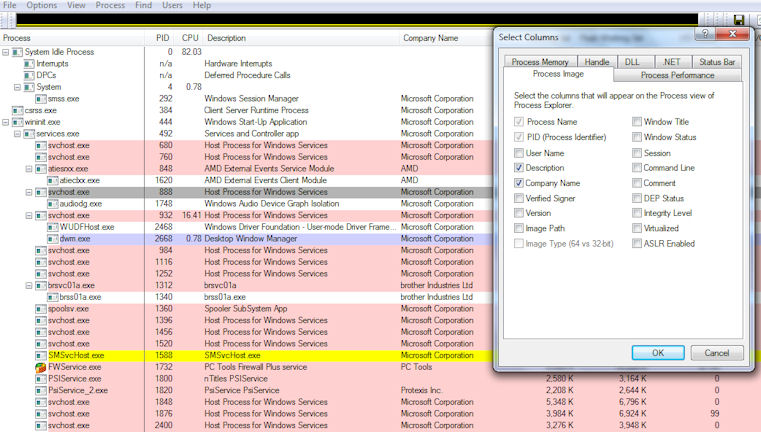Open the View menu
Image resolution: width=761 pixels, height=432 pixels.
pos(76,5)
